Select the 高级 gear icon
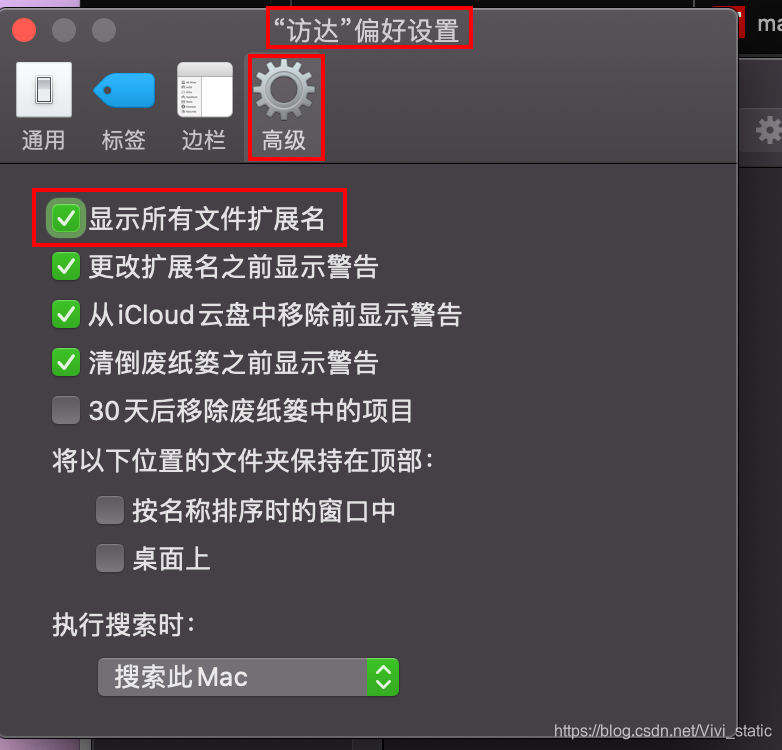 [284, 90]
